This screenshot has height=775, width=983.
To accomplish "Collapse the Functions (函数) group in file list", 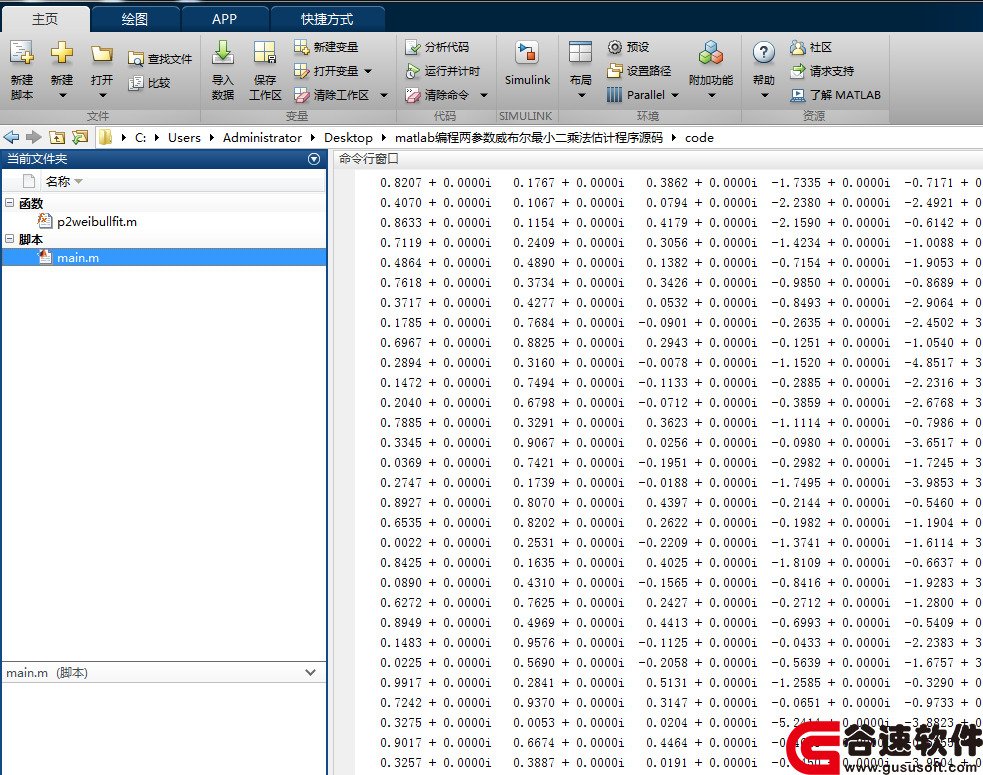I will point(9,203).
